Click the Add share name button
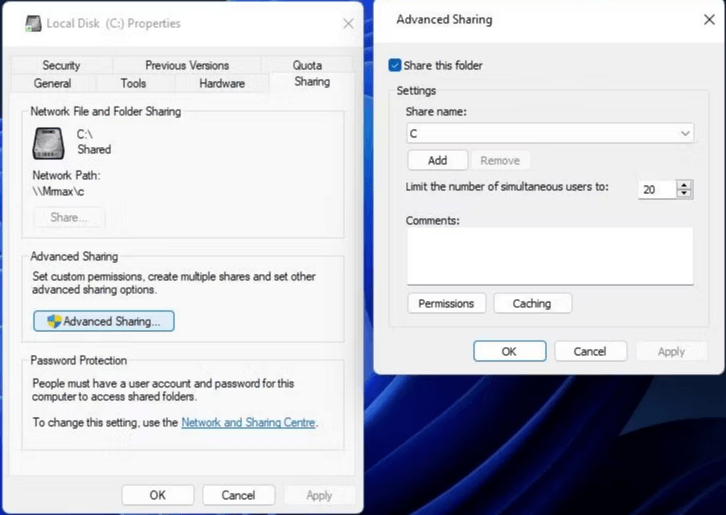The height and width of the screenshot is (515, 726). pyautogui.click(x=437, y=160)
